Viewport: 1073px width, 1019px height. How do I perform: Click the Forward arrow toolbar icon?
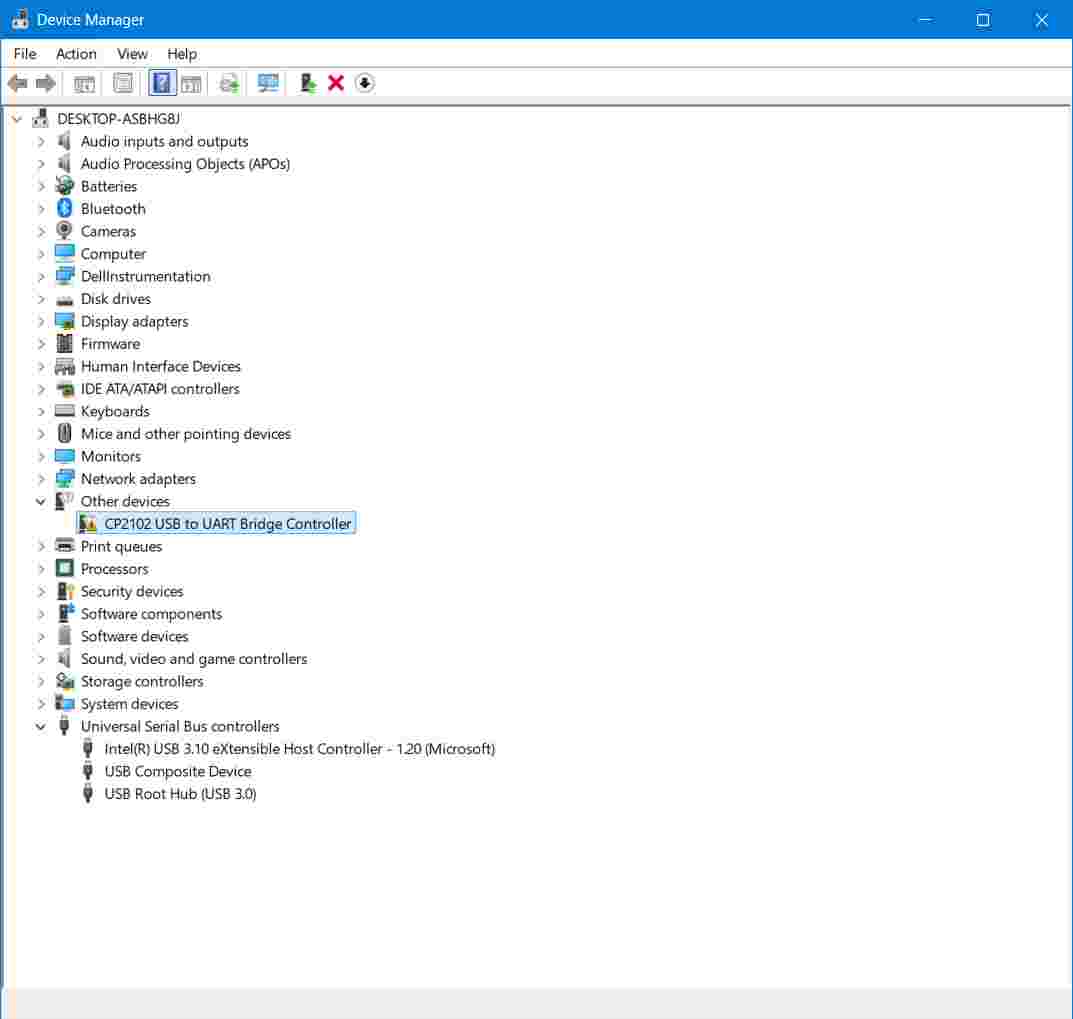(x=46, y=83)
